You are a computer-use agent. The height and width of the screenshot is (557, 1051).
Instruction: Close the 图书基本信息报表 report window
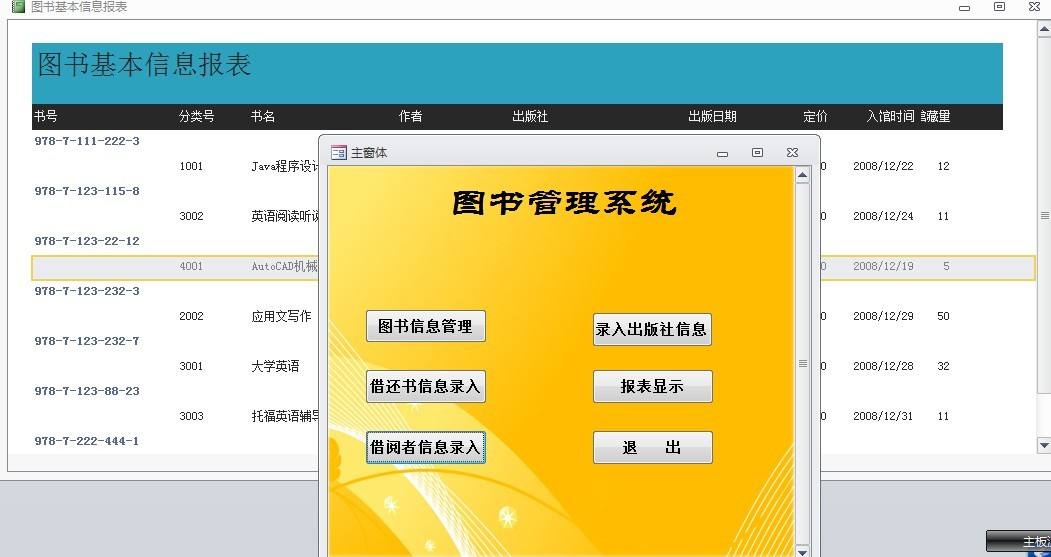pyautogui.click(x=1034, y=7)
